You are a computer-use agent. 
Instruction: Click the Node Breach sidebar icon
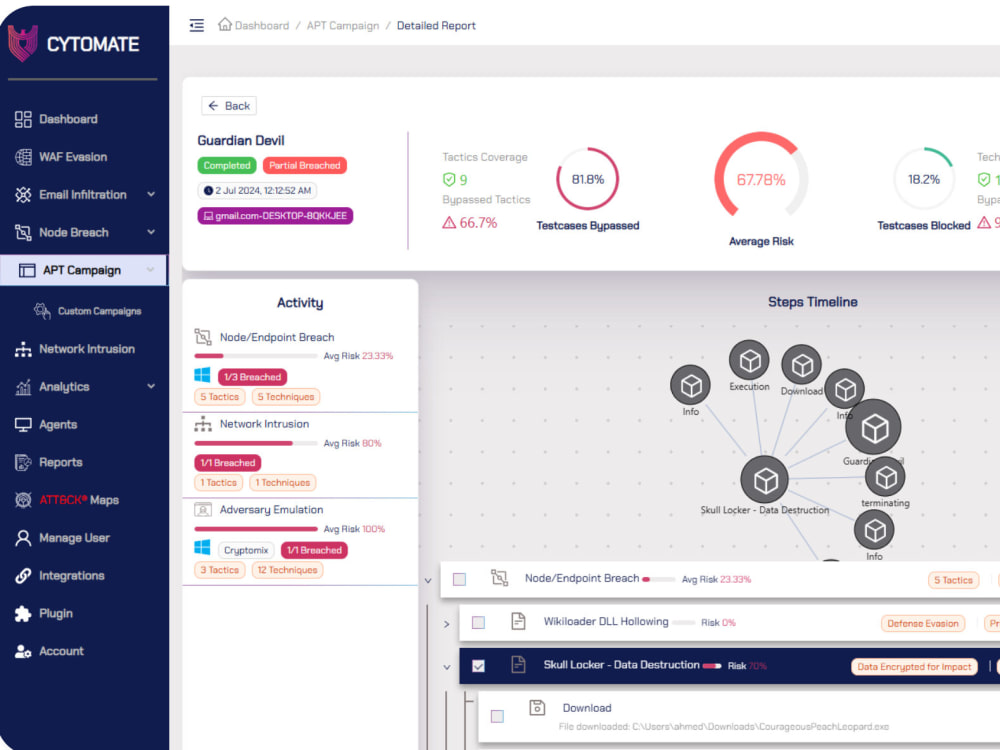pos(23,233)
